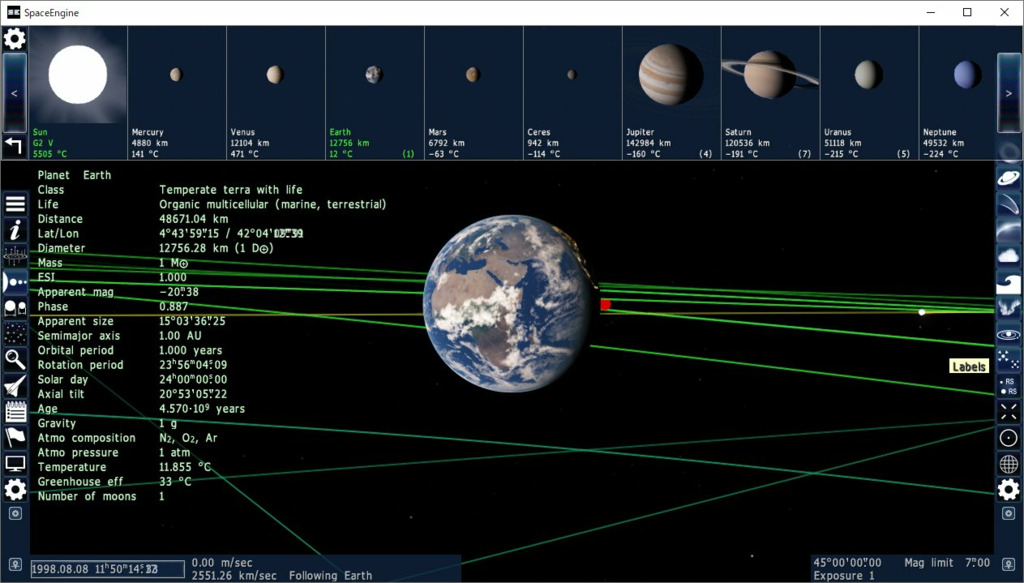Click the date and time input field

(x=108, y=569)
